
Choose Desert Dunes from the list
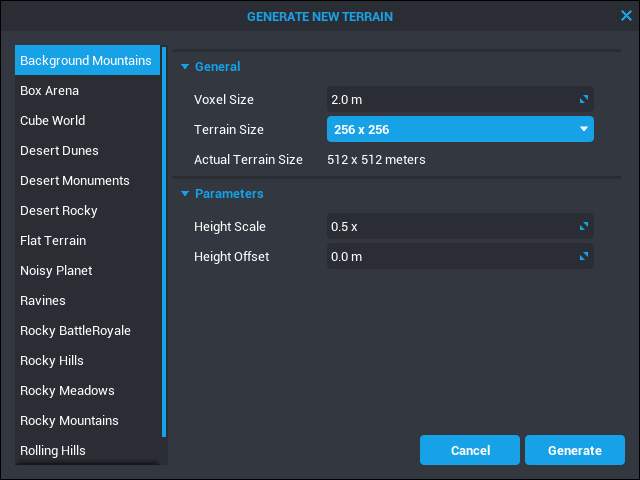pos(59,151)
